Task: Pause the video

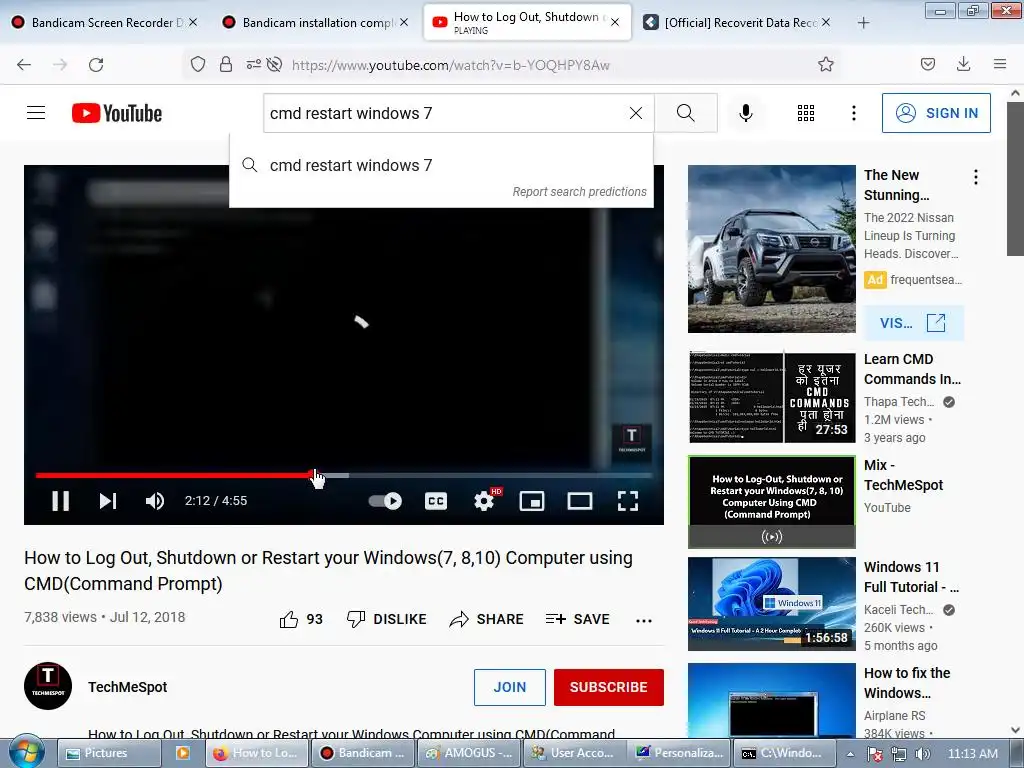Action: click(61, 501)
